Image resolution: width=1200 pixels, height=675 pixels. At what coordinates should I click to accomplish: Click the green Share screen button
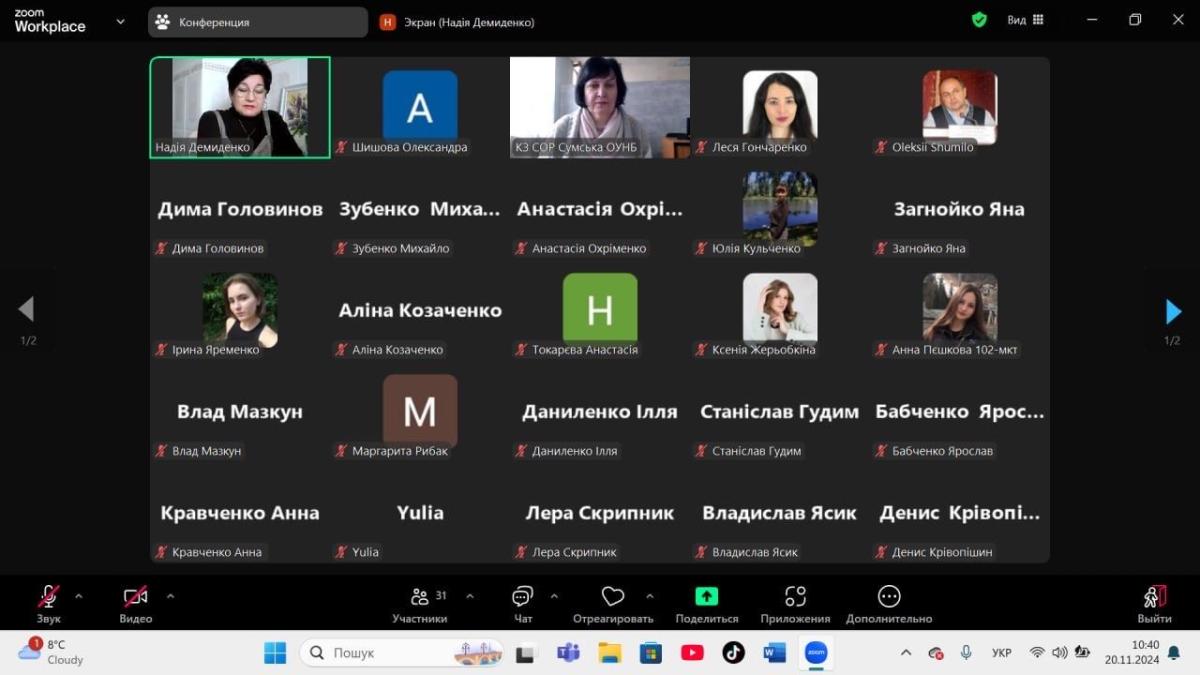pos(706,597)
